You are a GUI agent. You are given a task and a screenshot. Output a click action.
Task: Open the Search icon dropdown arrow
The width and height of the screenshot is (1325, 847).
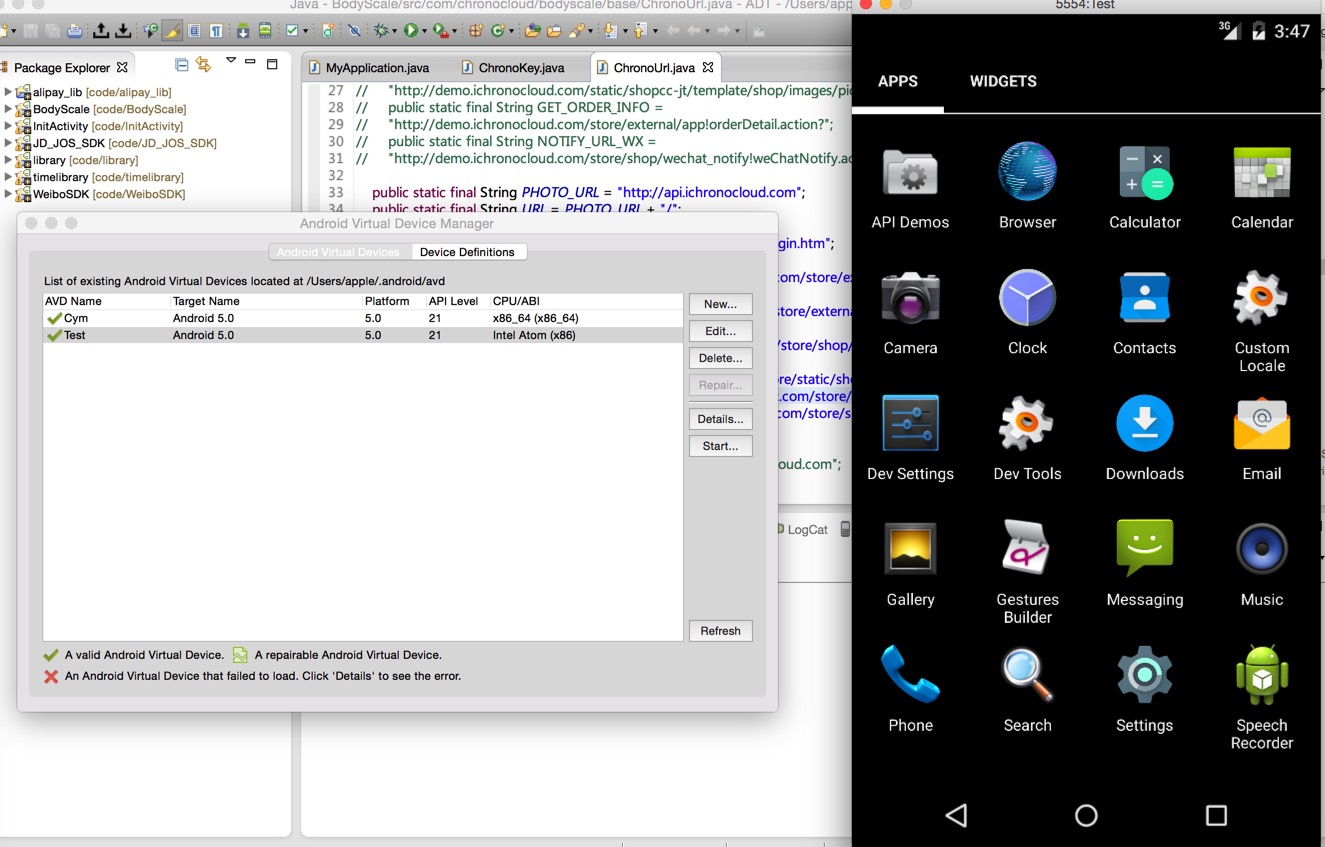[x=592, y=32]
